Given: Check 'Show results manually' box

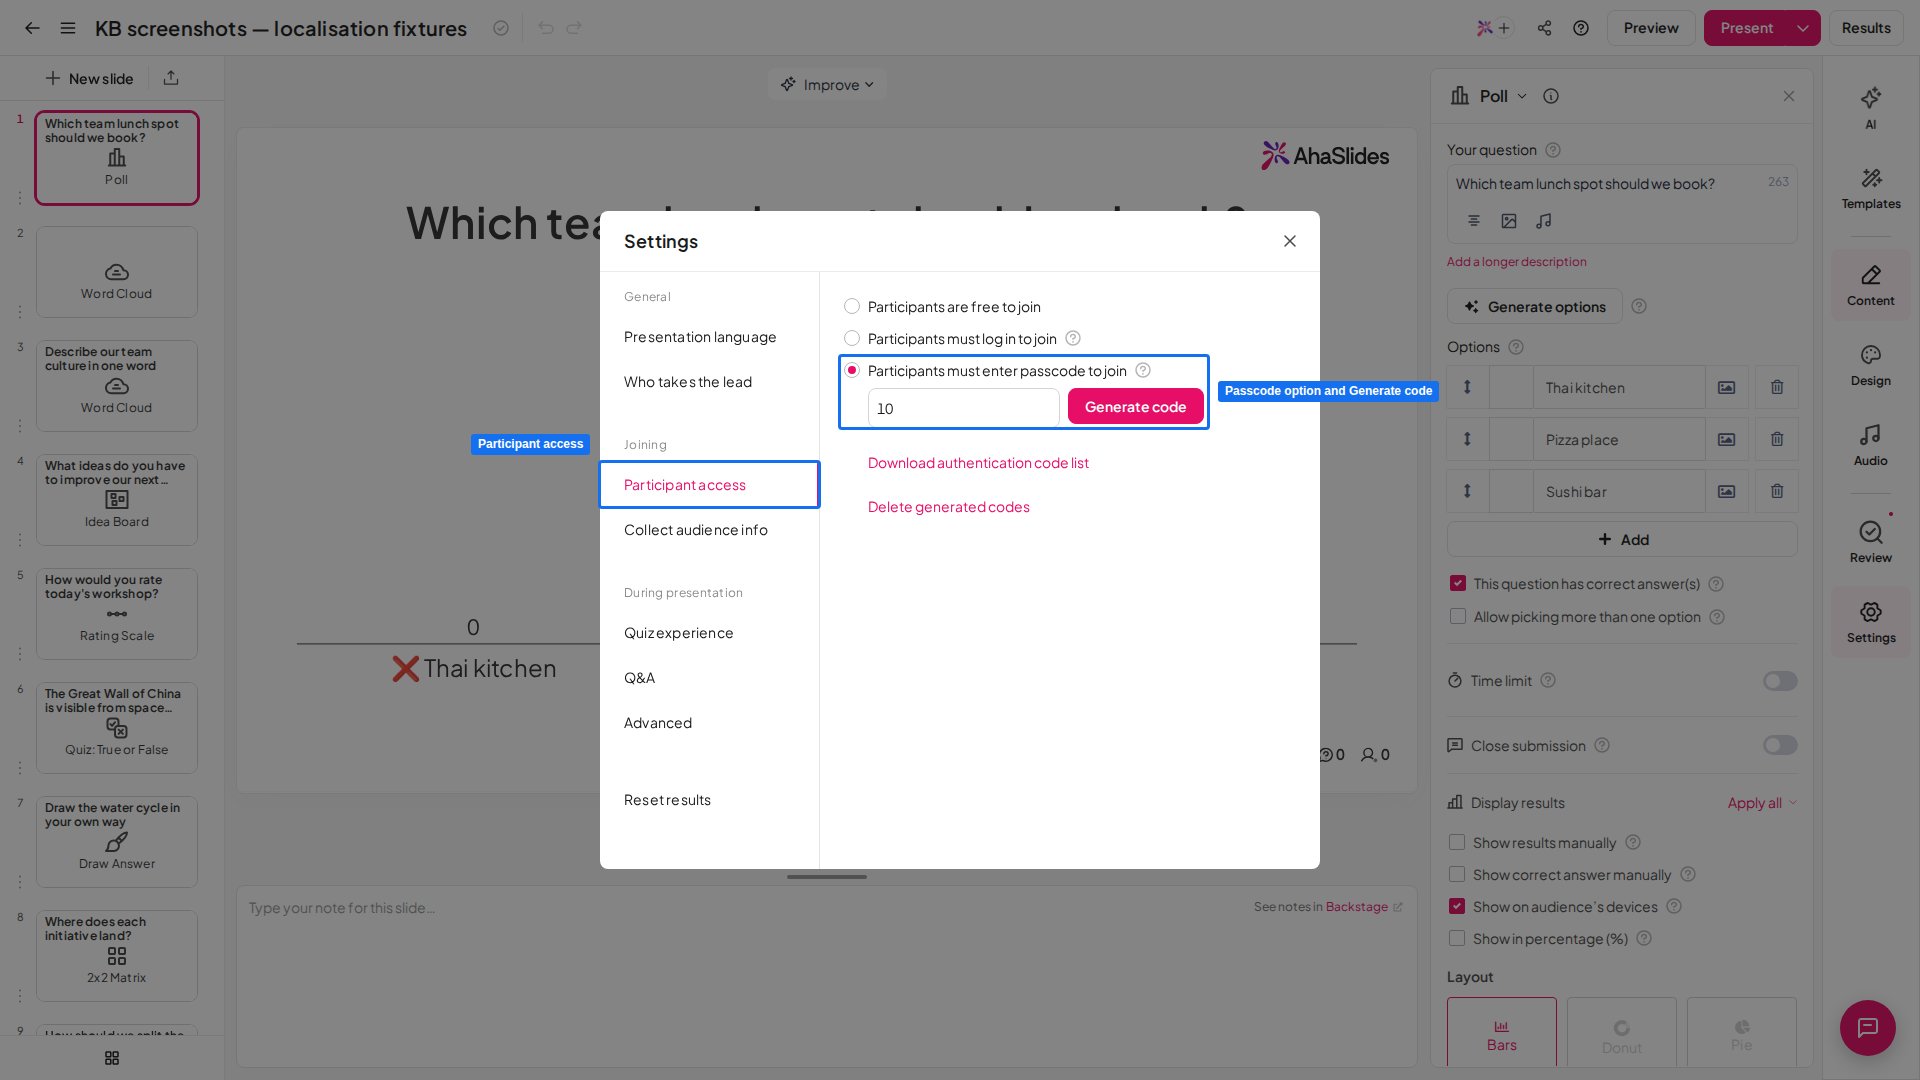Looking at the screenshot, I should coord(1457,842).
